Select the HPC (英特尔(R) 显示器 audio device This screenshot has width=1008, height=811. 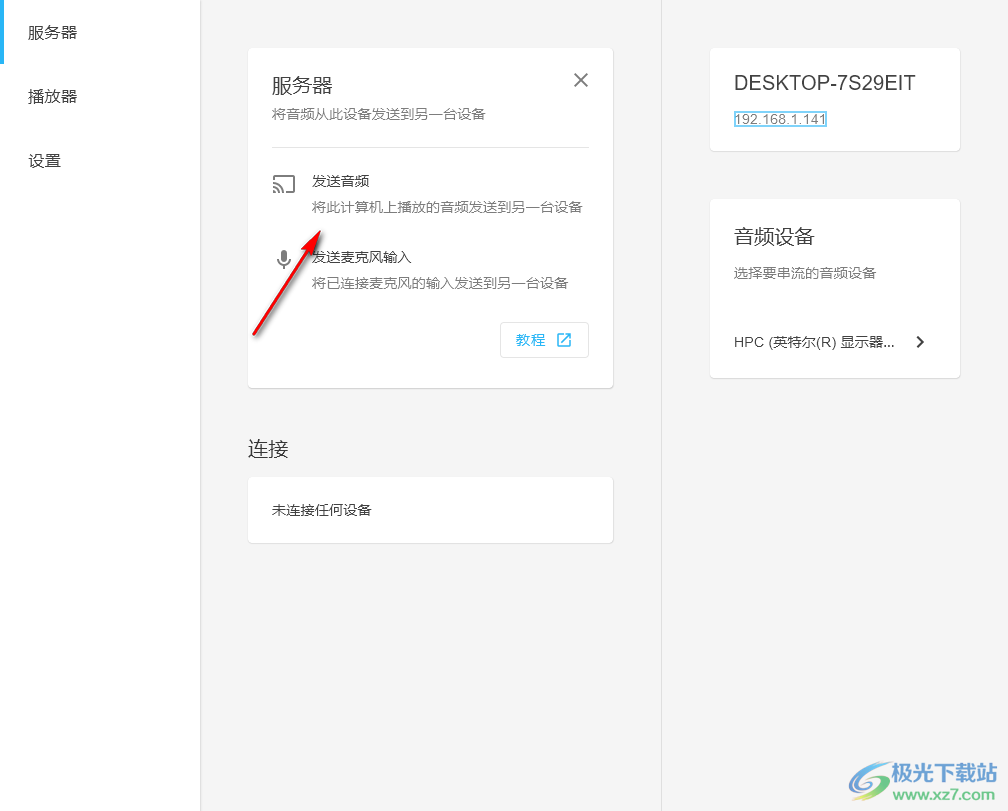coord(814,342)
